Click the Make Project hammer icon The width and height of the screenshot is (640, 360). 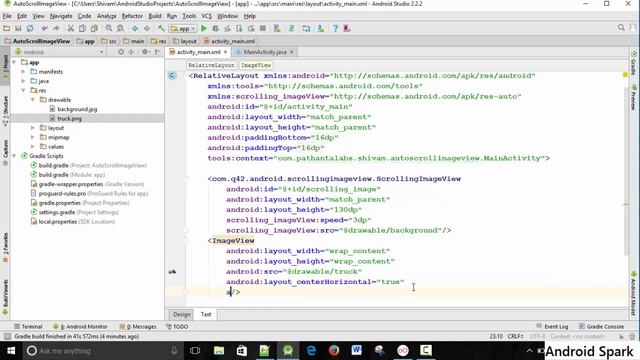tap(161, 29)
